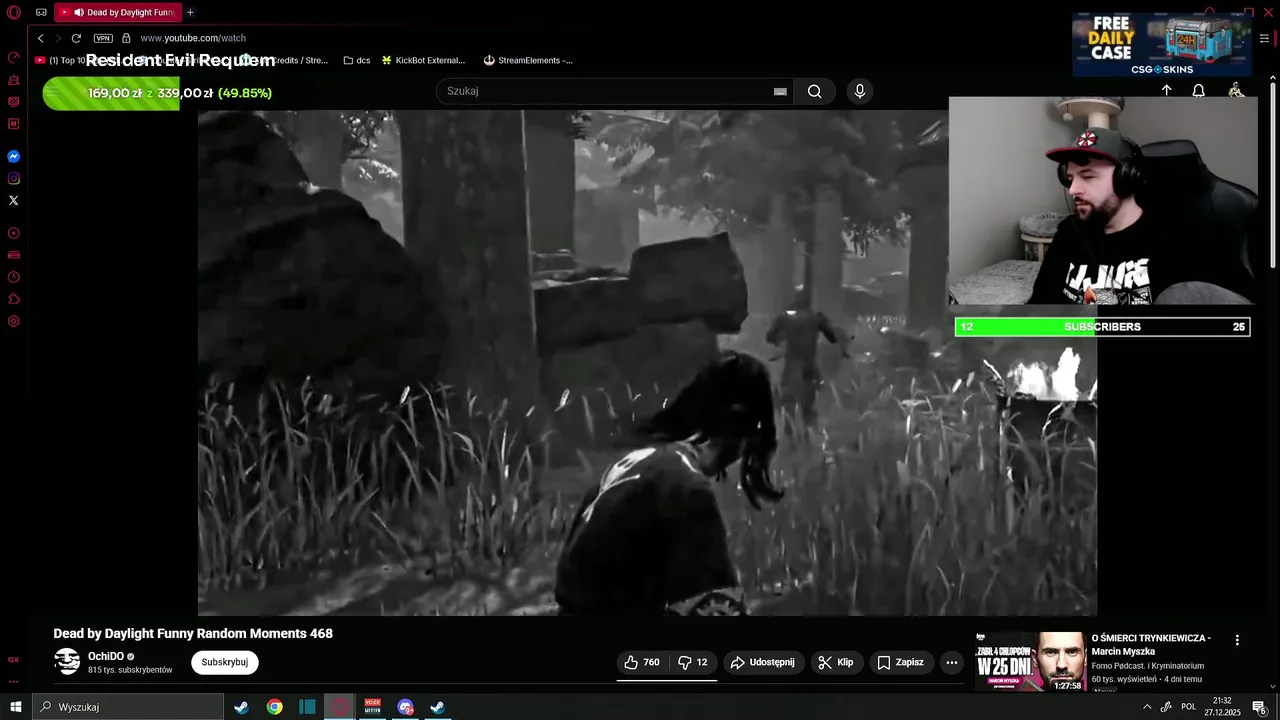Open a new browser tab
The width and height of the screenshot is (1280, 720).
point(190,13)
